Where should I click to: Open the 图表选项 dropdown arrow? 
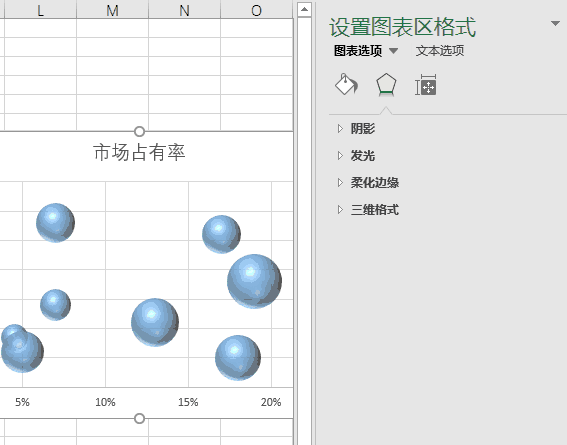(393, 51)
